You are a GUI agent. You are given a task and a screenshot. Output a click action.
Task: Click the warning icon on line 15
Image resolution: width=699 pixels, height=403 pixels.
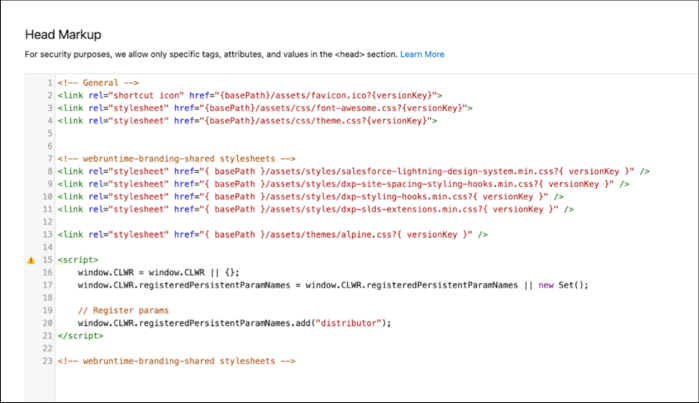[x=31, y=260]
